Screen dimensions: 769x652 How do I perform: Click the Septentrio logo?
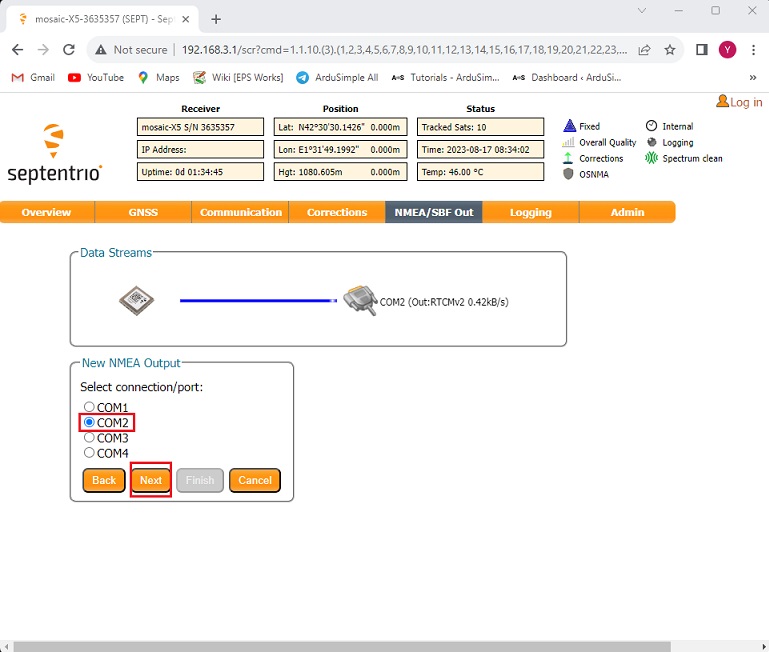(54, 154)
